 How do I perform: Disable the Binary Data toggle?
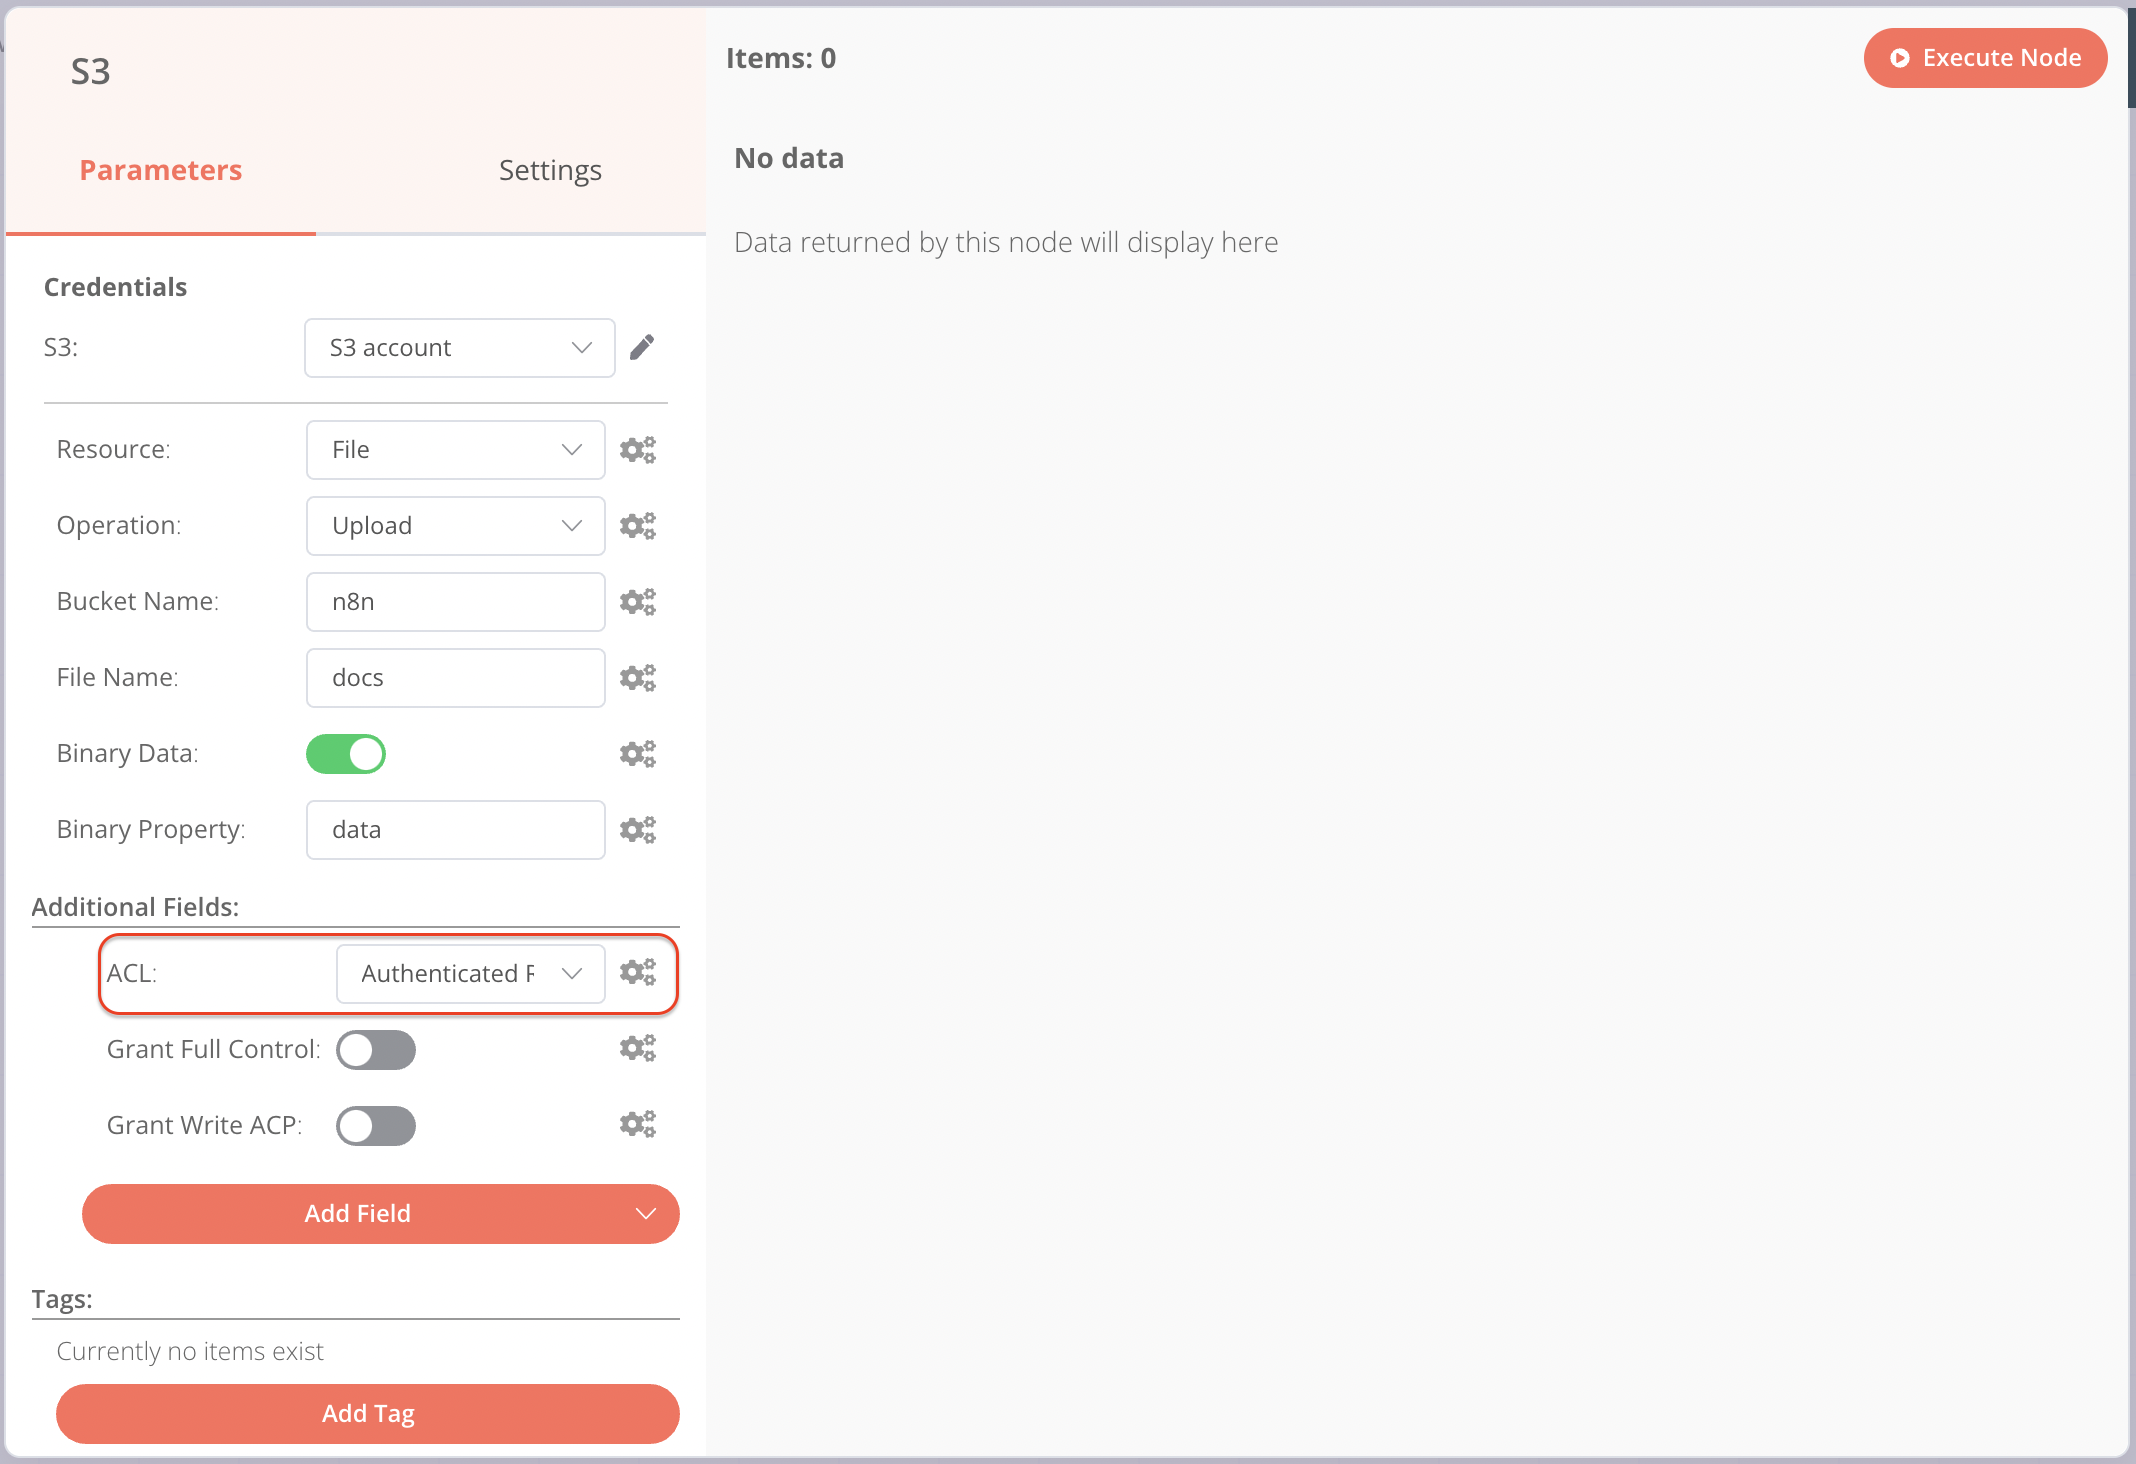pyautogui.click(x=346, y=753)
